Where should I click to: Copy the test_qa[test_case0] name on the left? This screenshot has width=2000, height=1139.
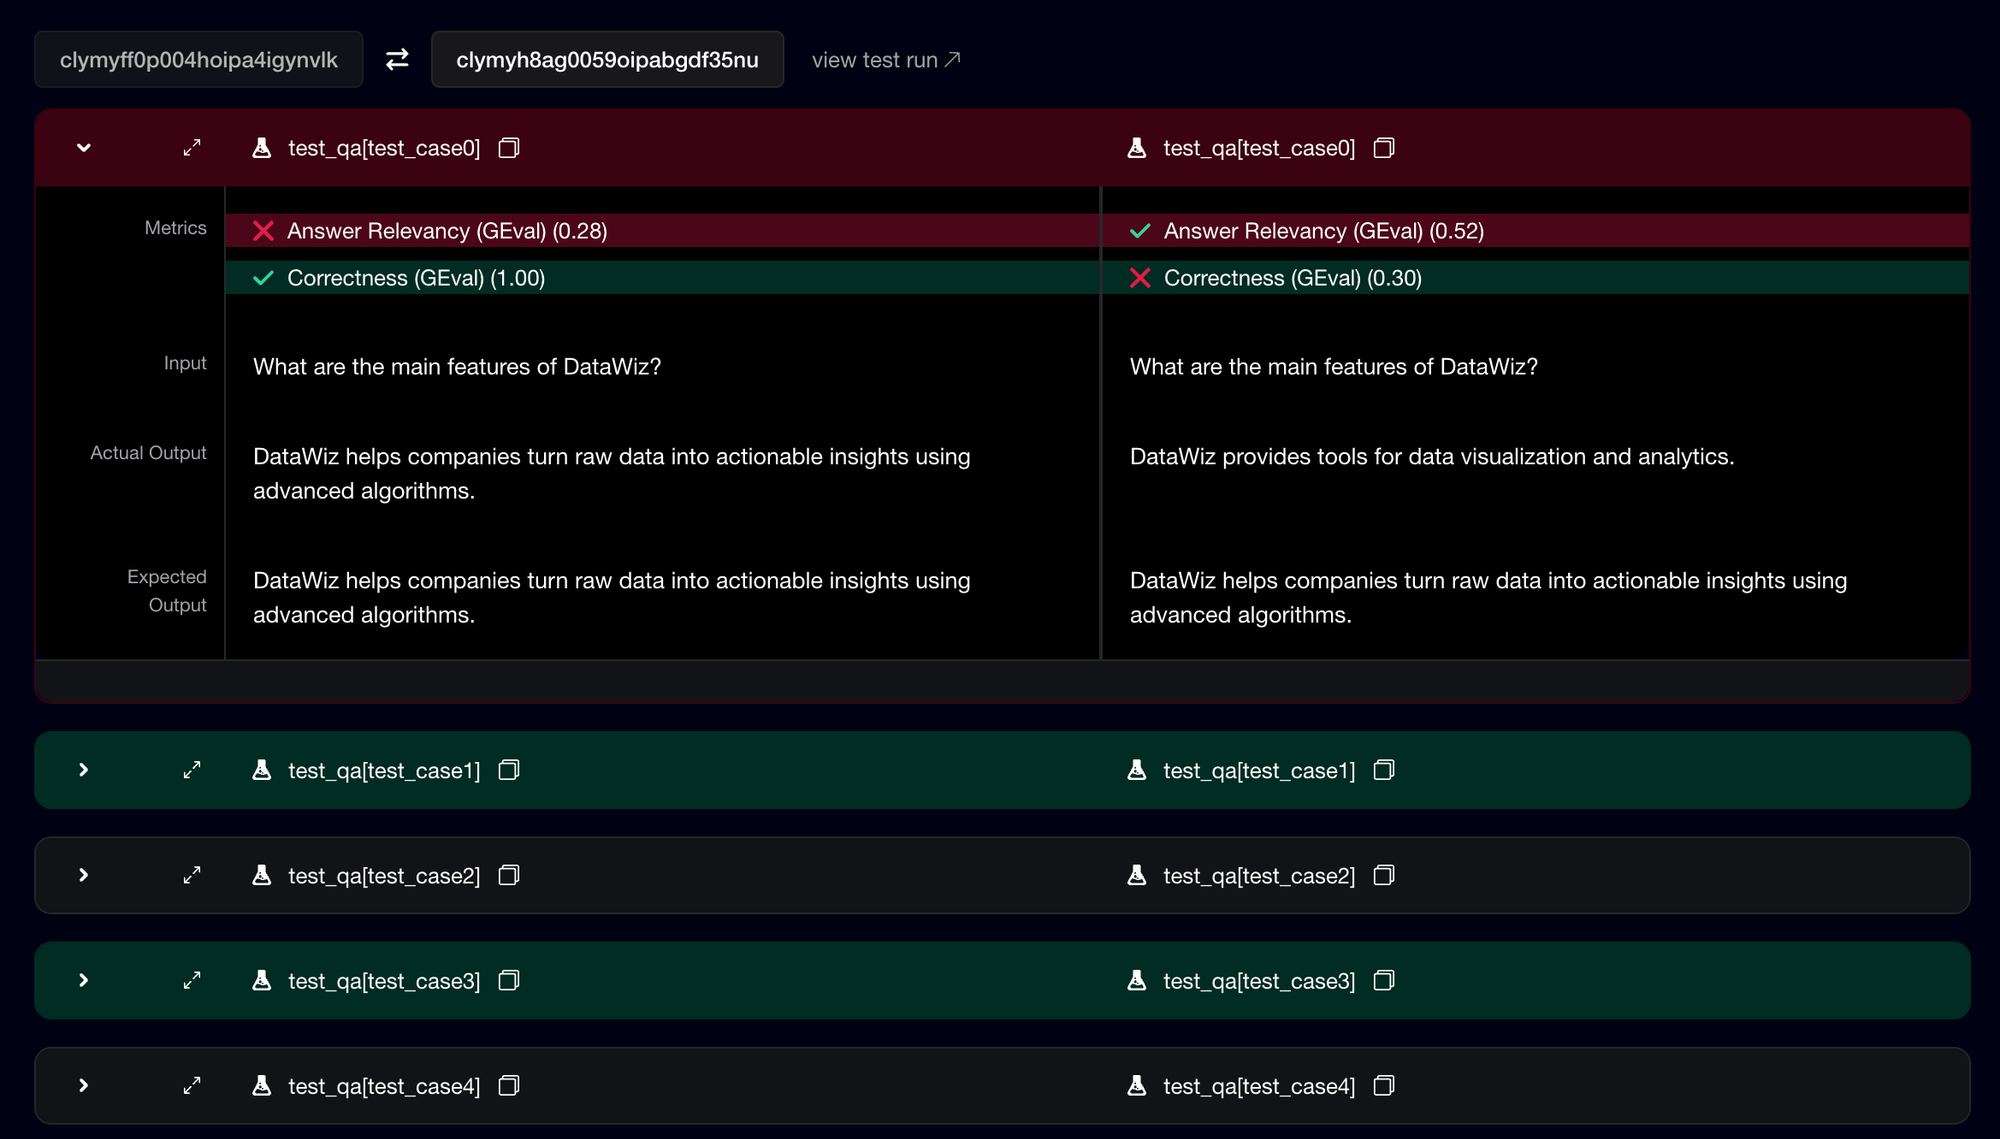(509, 147)
